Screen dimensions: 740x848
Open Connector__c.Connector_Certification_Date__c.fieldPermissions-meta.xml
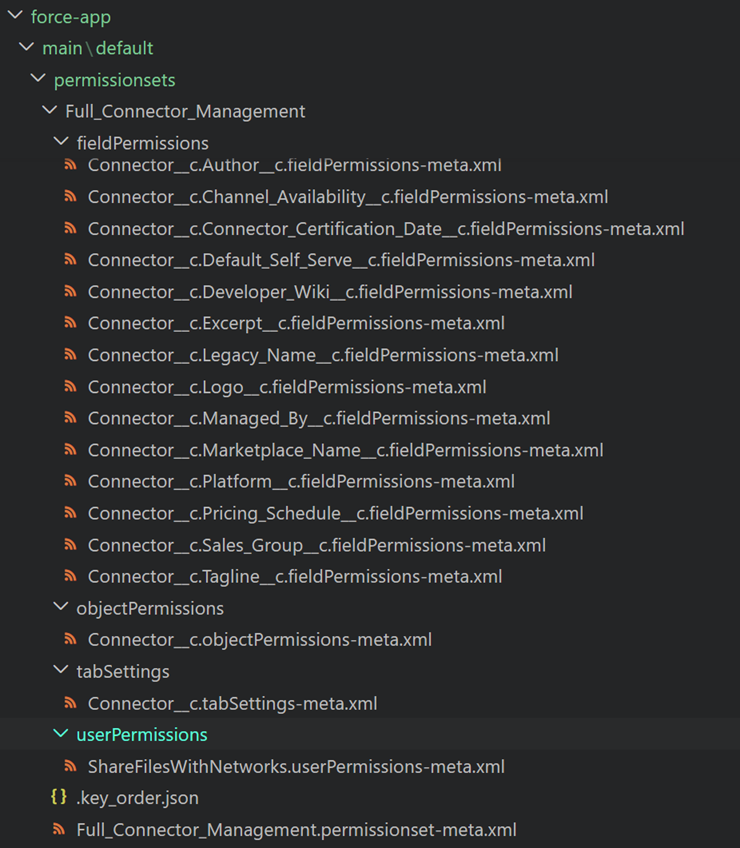(x=386, y=229)
